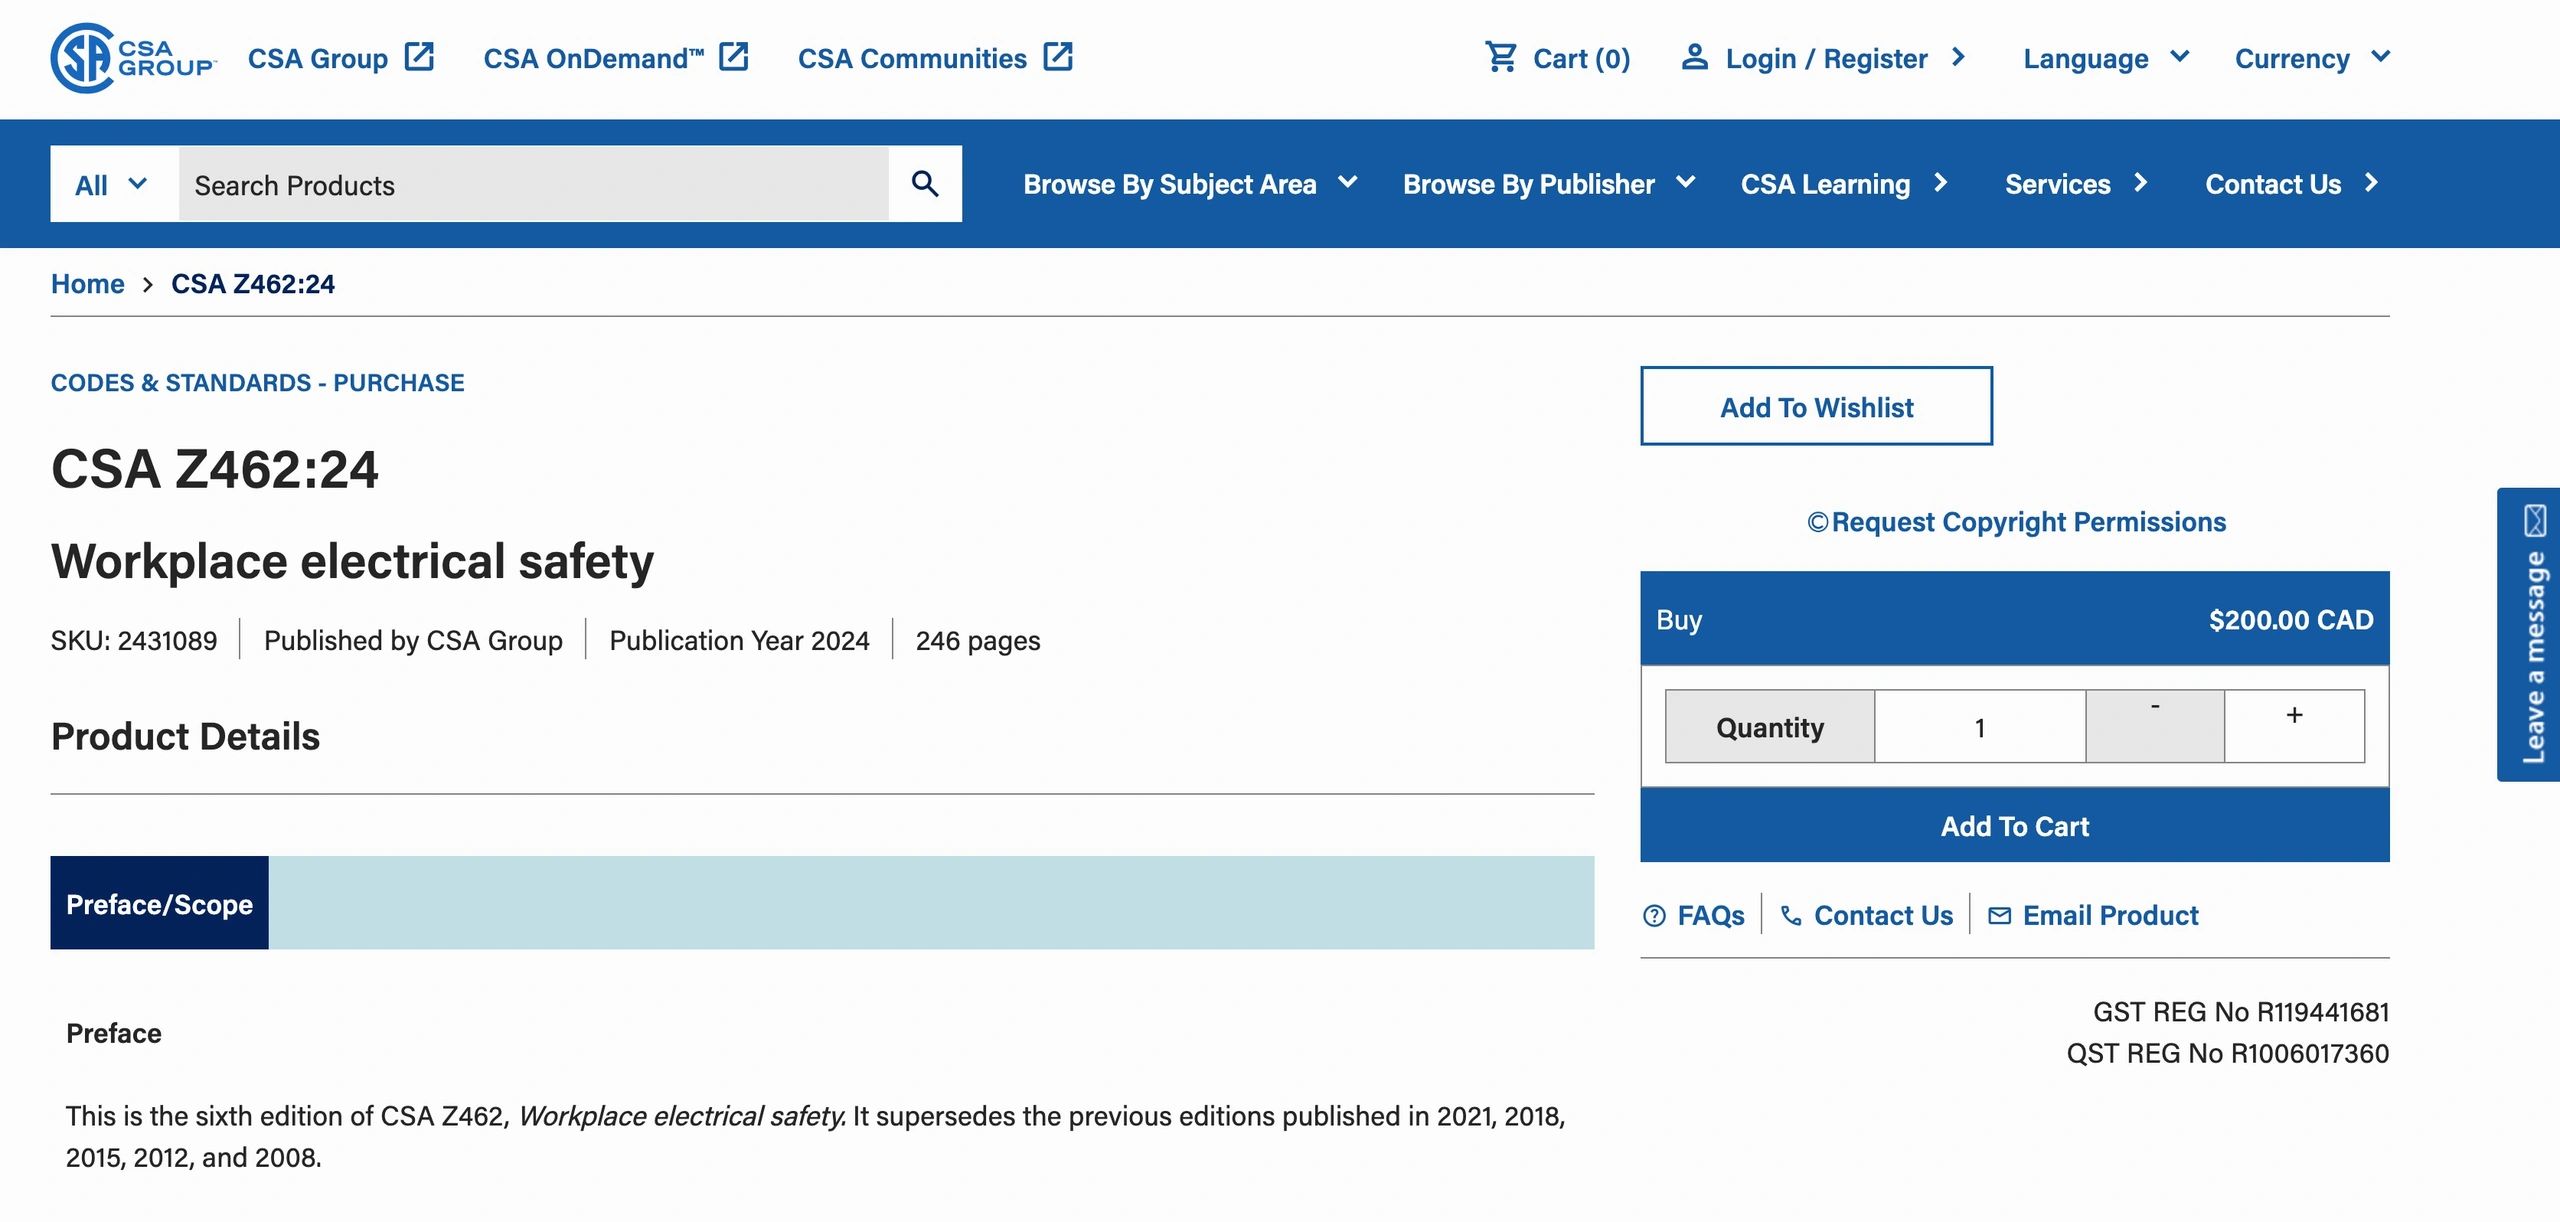Image resolution: width=2560 pixels, height=1222 pixels.
Task: Click the FAQs question mark icon
Action: click(1655, 916)
